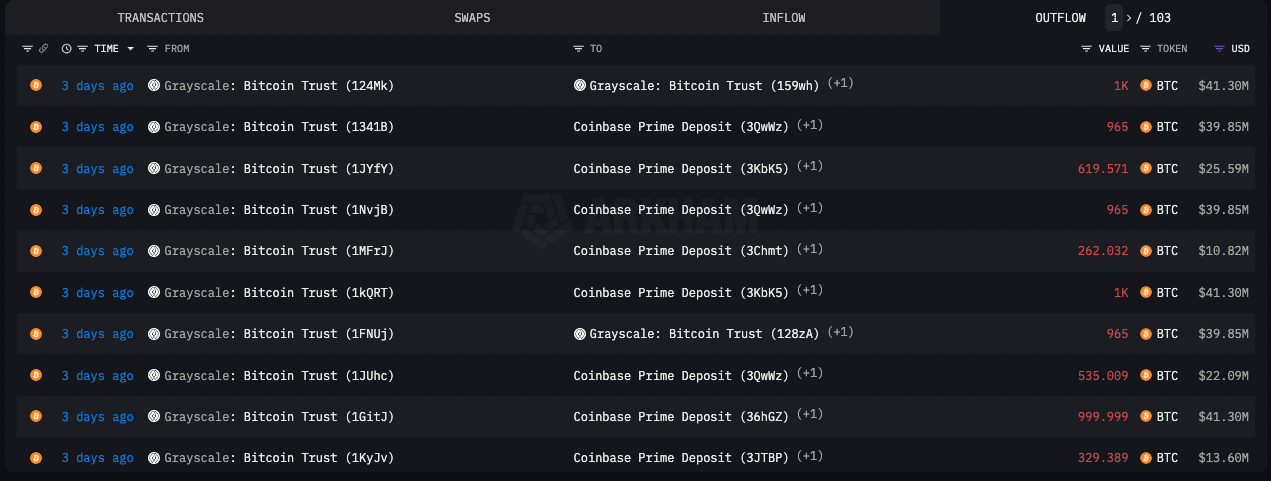The width and height of the screenshot is (1271, 481).
Task: Expand +1 badge beside Coinbase Prime 3JTBP
Action: pos(810,456)
